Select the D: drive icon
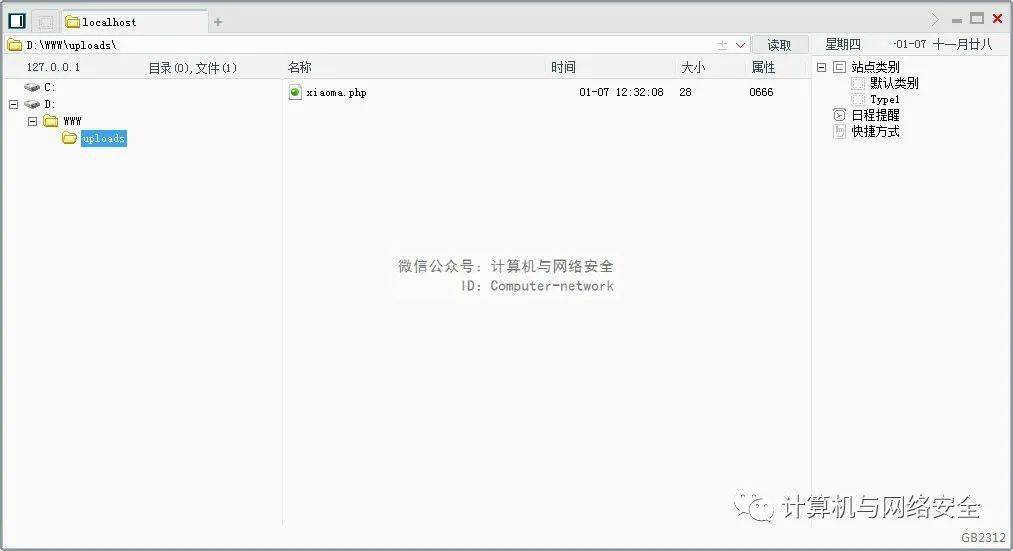This screenshot has width=1013, height=551. click(x=32, y=104)
